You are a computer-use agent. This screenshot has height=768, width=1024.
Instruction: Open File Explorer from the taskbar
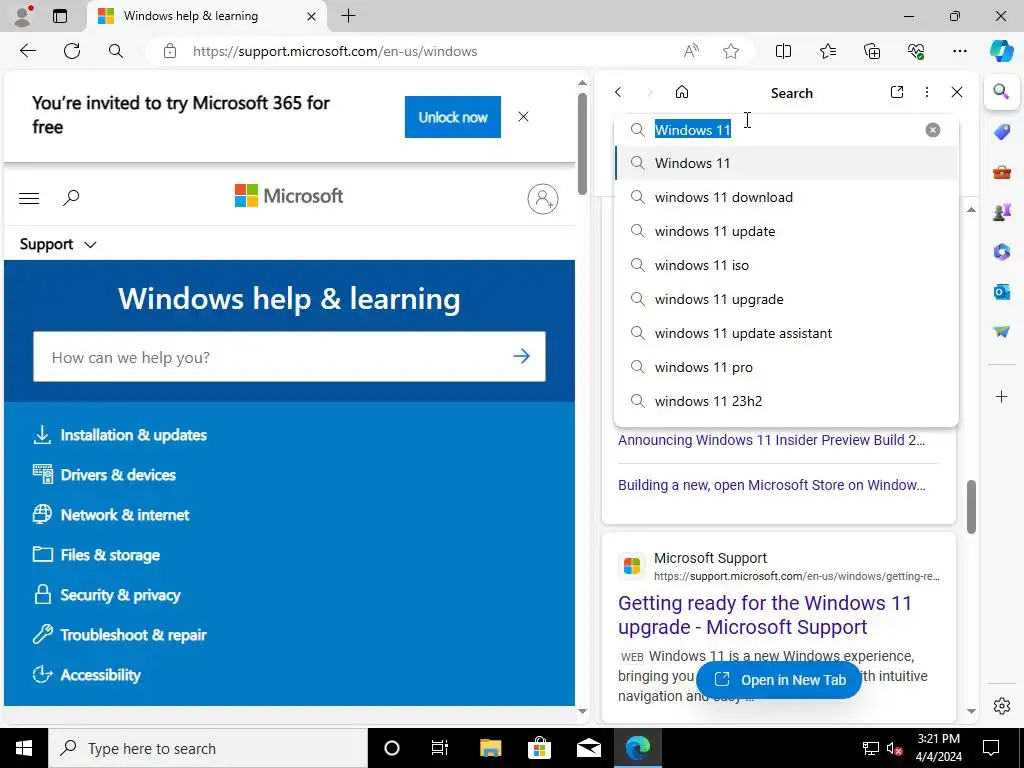pos(490,748)
